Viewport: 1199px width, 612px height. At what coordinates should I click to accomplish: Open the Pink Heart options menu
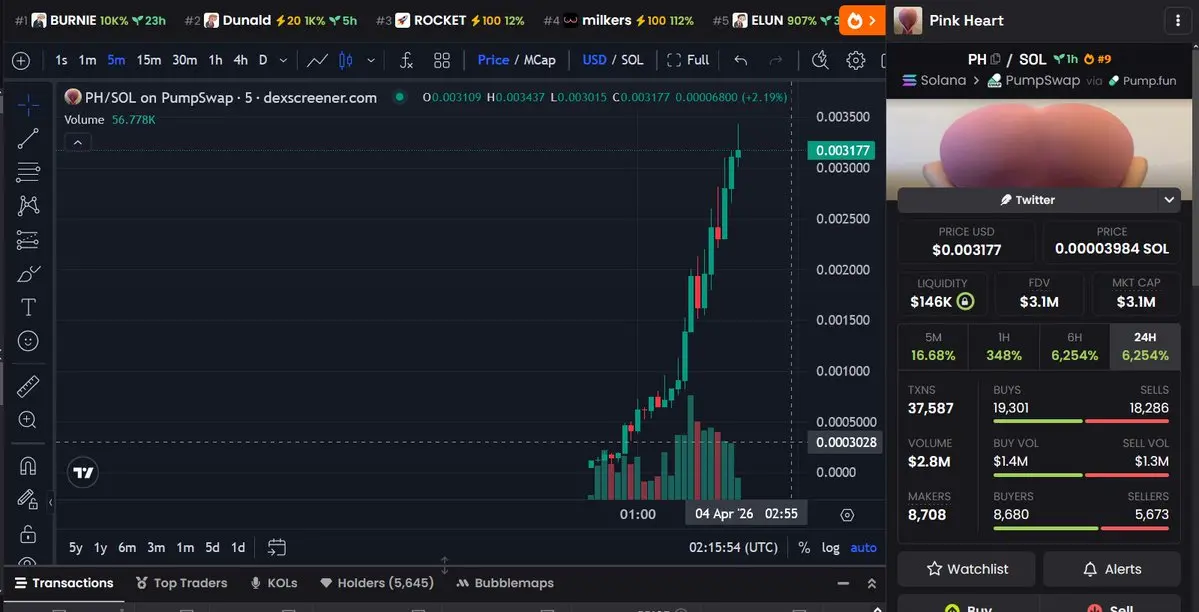1178,21
